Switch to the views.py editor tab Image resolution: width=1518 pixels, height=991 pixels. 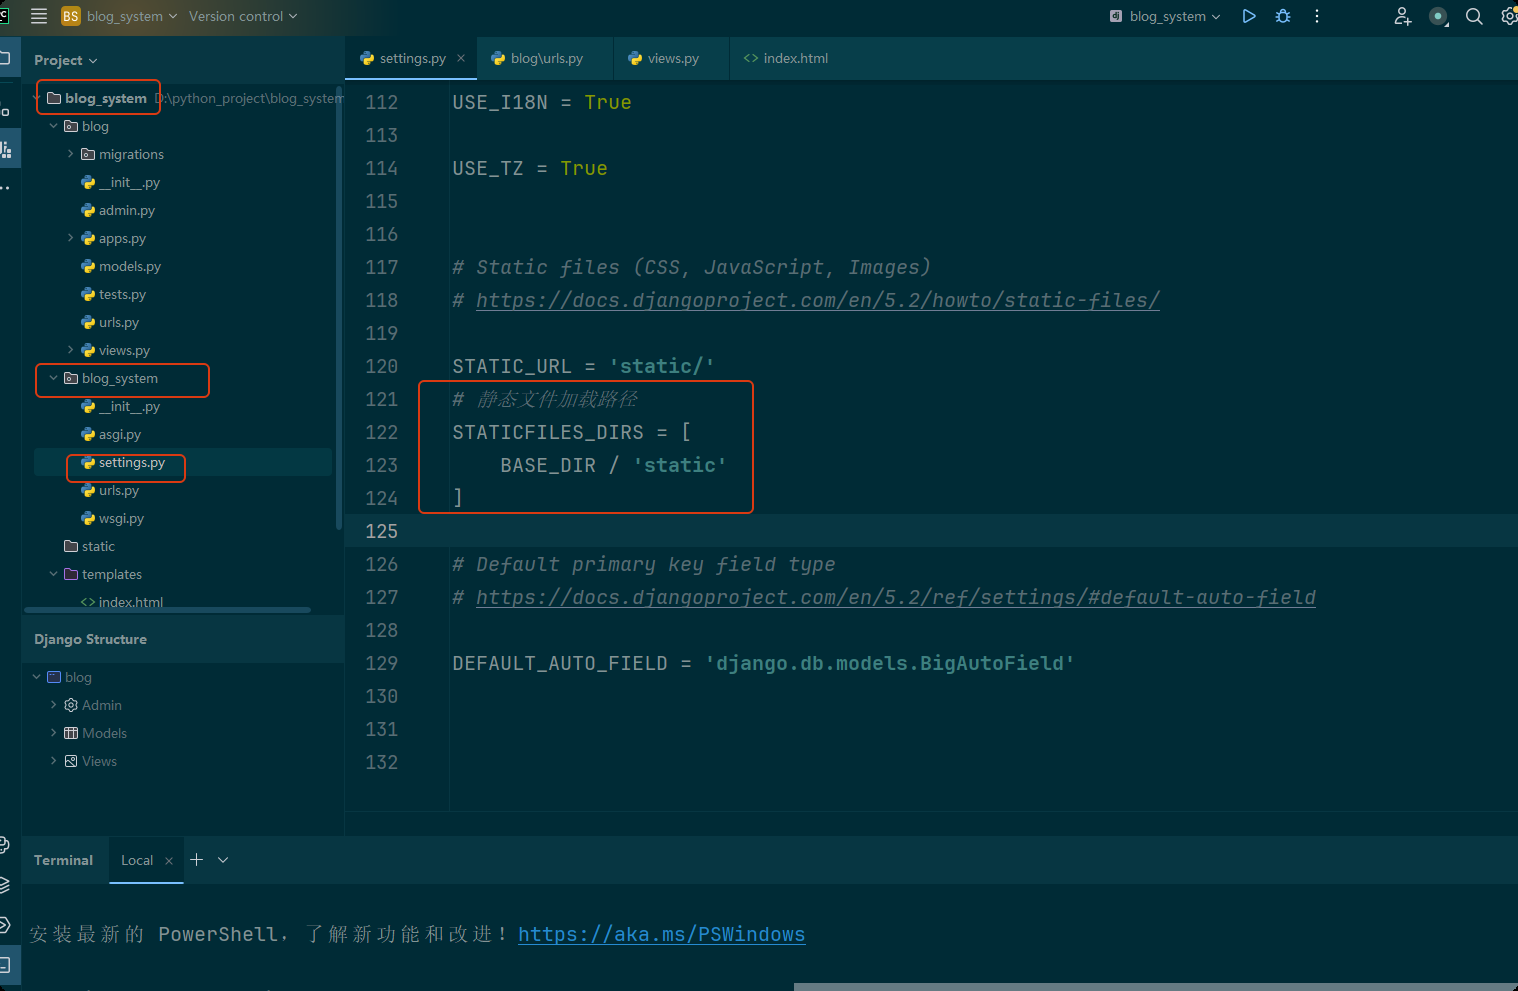[x=673, y=58]
